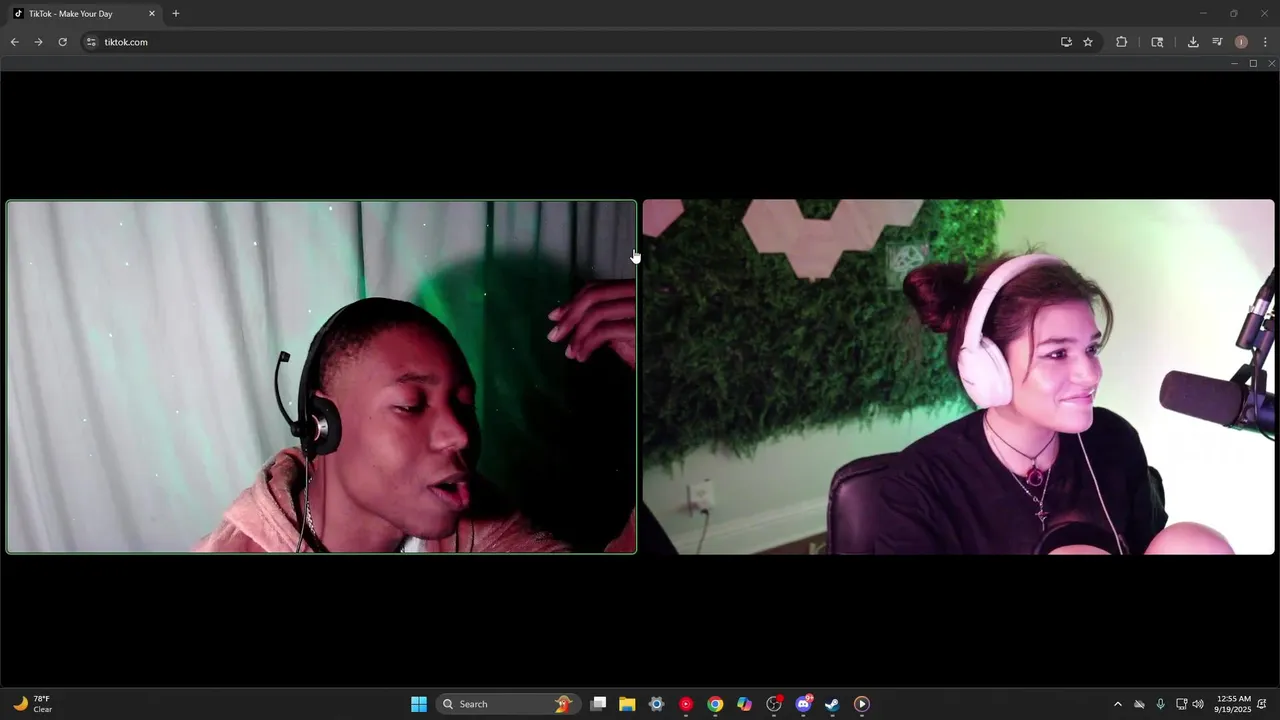Open the Chrome profile avatar
The image size is (1280, 720).
(1241, 42)
